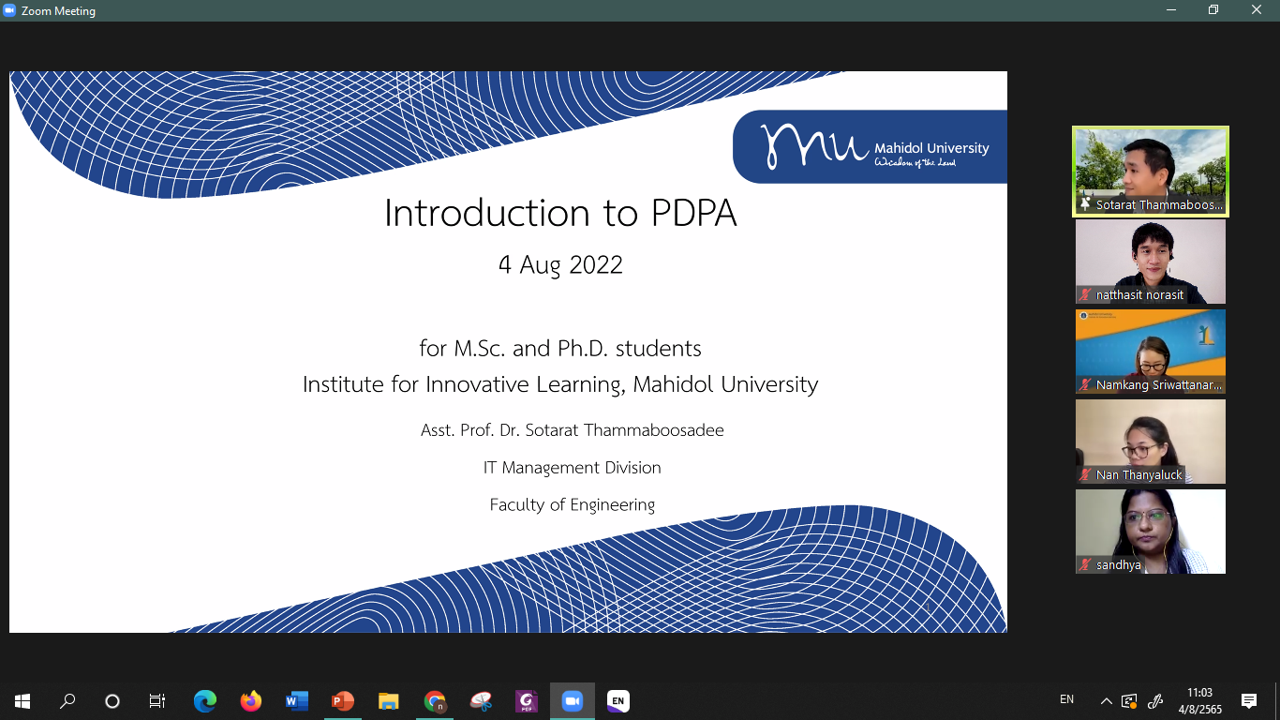Open the notification action center
The height and width of the screenshot is (720, 1280).
(1249, 701)
